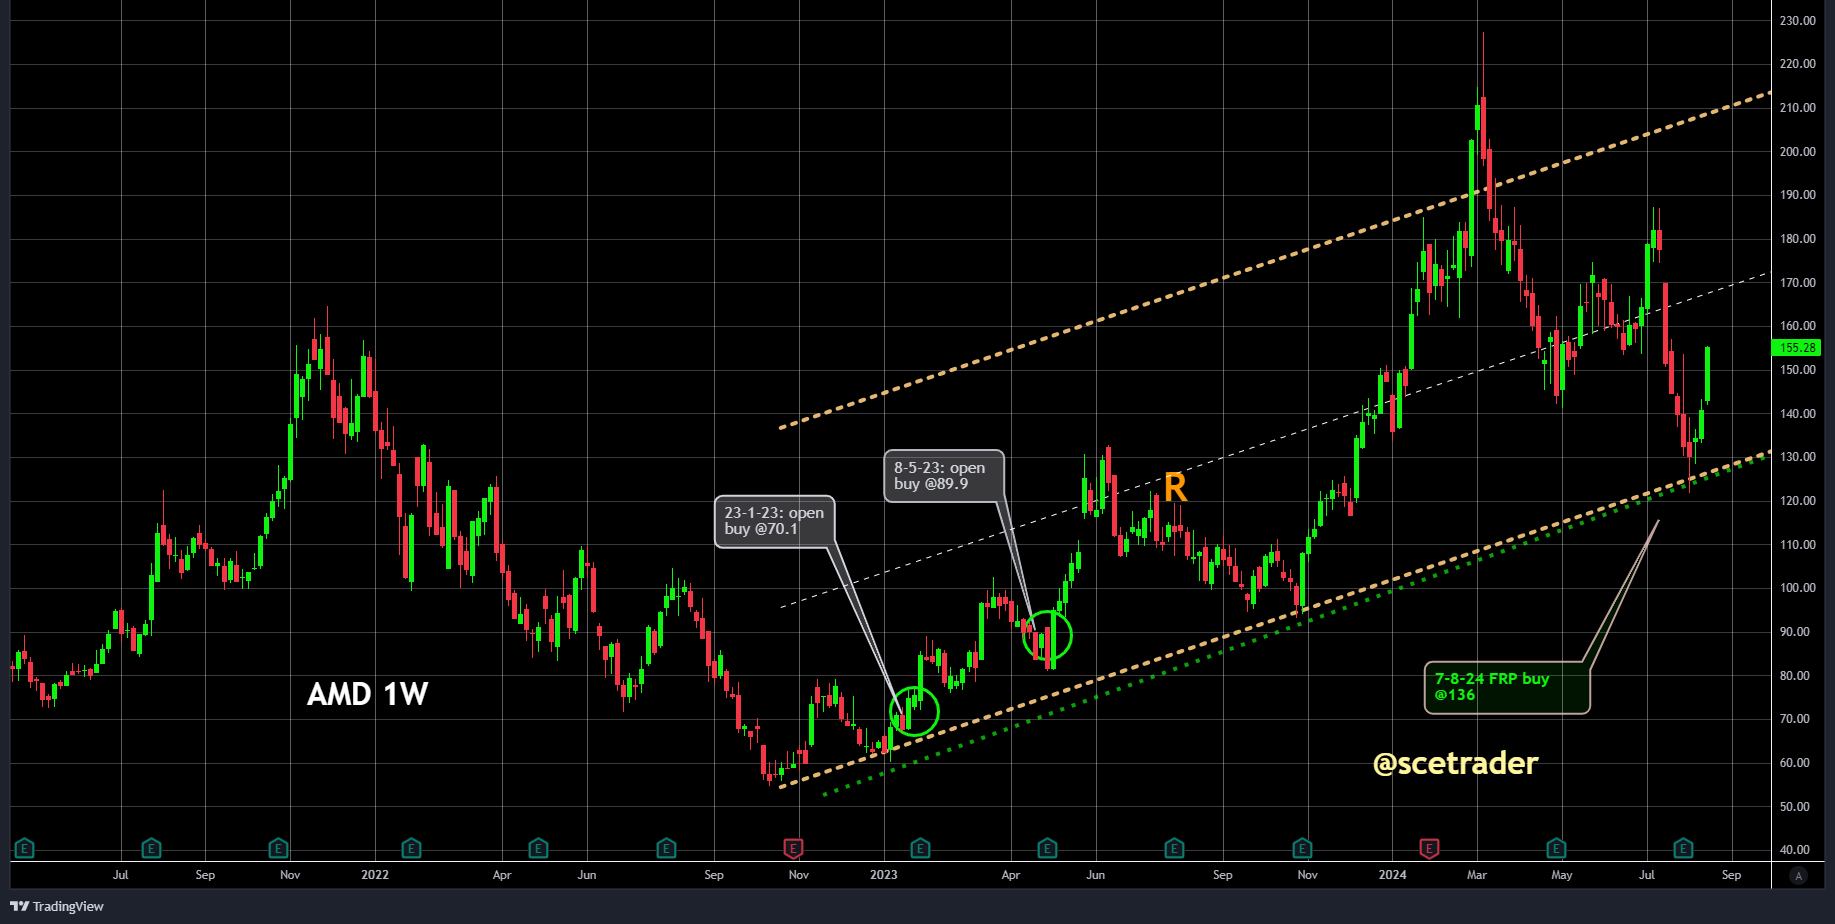Click the Mar label on the time axis
Screen dimensions: 1835x924
[x=1477, y=875]
